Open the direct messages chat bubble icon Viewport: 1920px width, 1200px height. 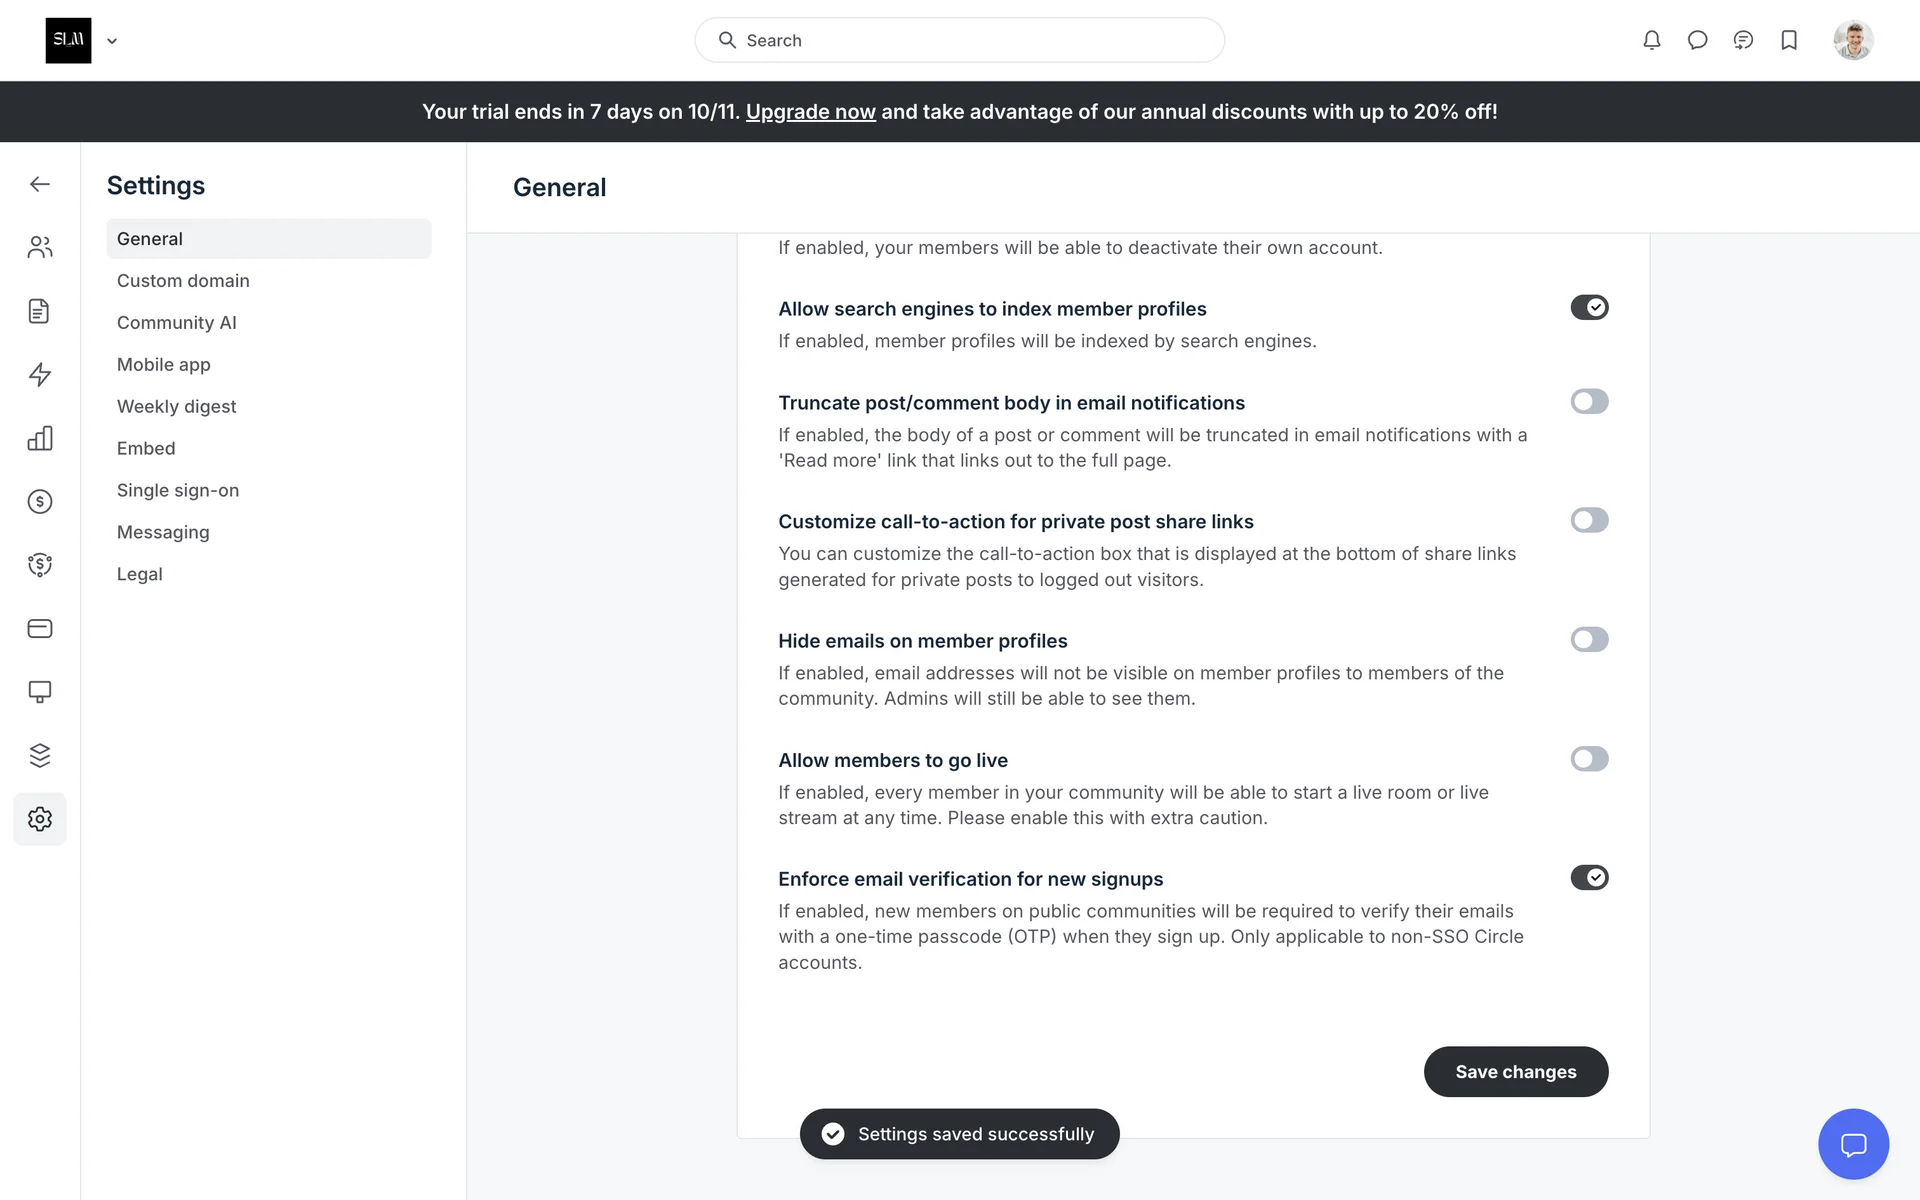pyautogui.click(x=1697, y=40)
